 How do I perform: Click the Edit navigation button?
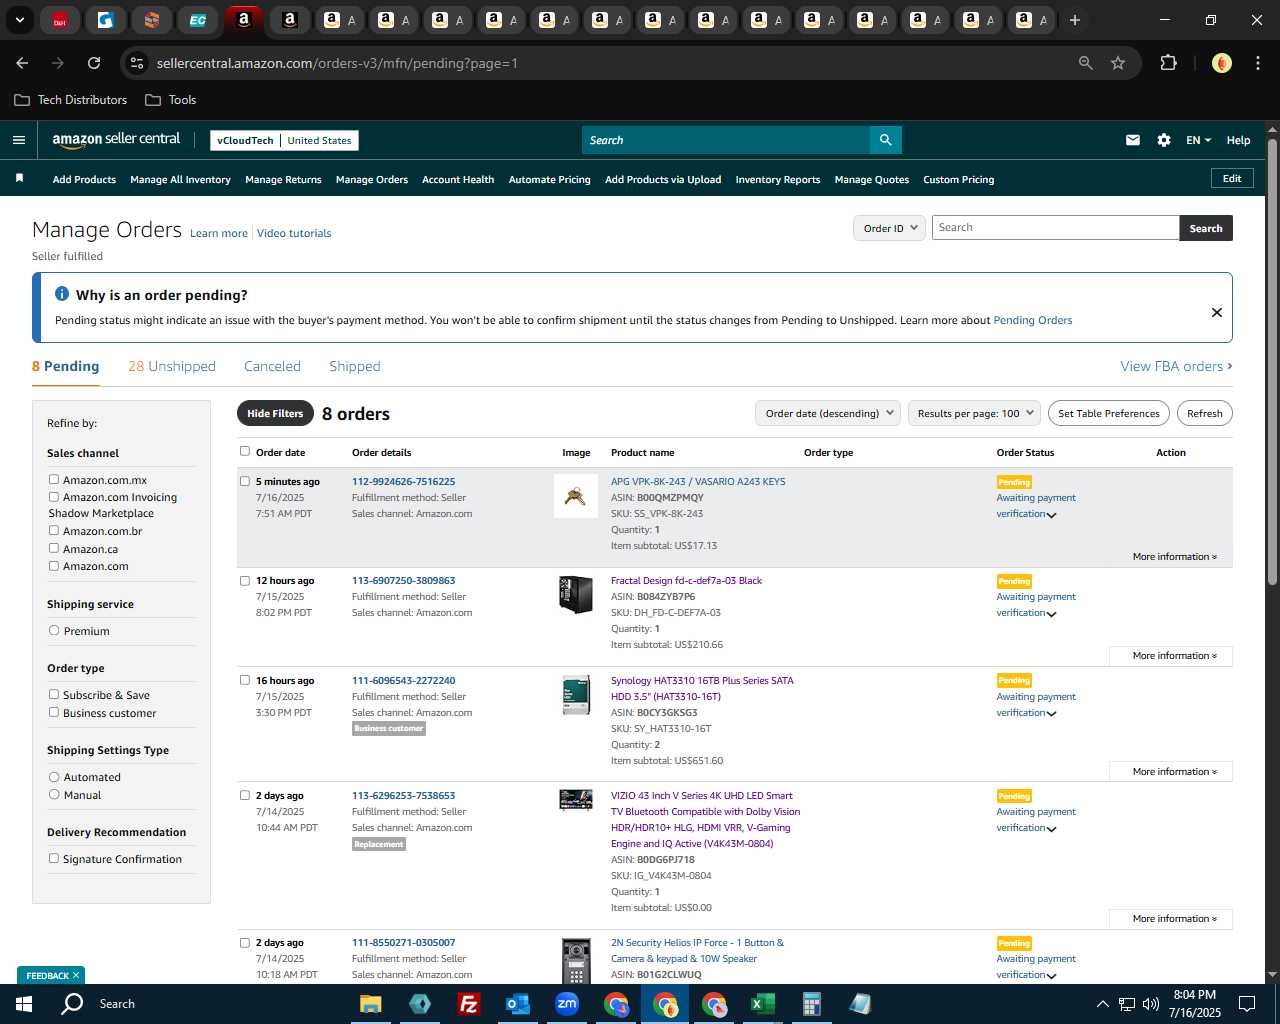1232,178
